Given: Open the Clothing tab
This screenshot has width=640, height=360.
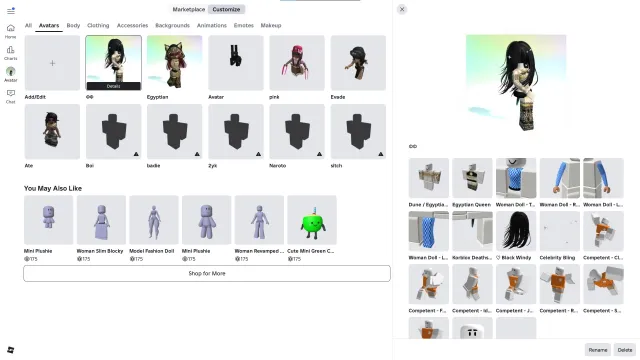Looking at the screenshot, I should [x=98, y=25].
